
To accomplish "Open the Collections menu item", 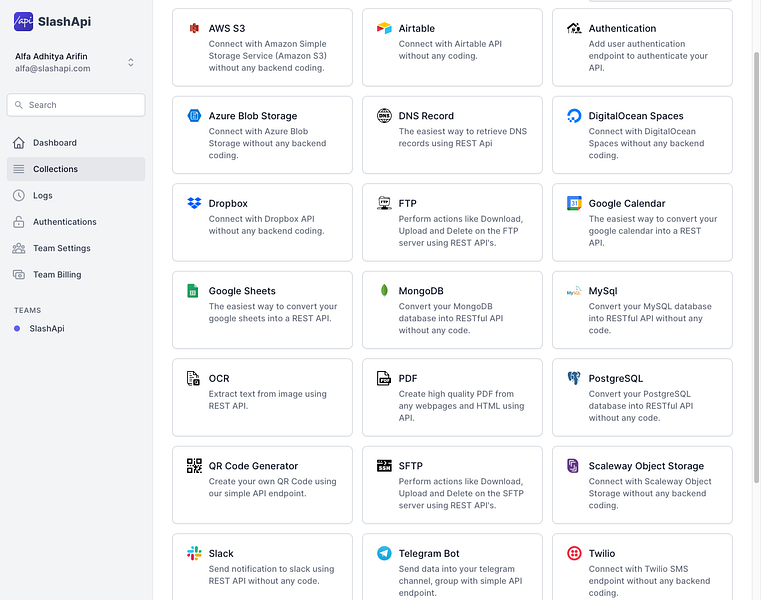I will 76,169.
